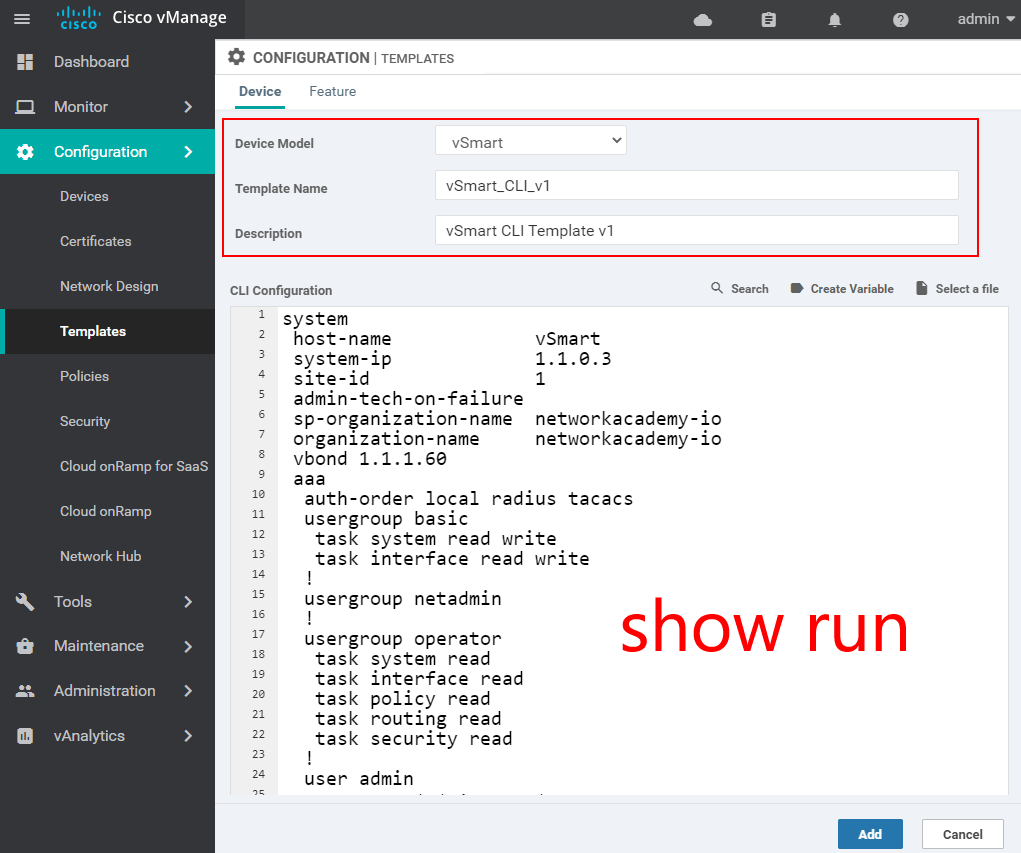View notifications via the bell icon
1021x853 pixels.
point(835,19)
